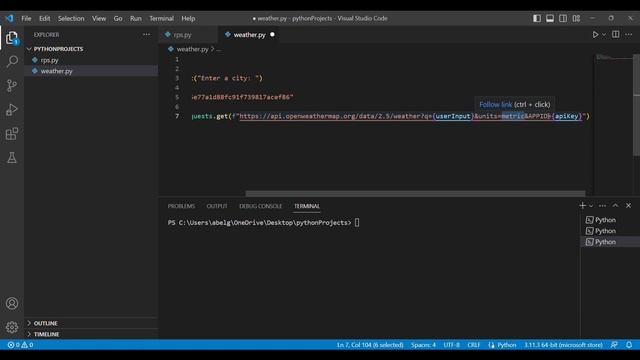Image resolution: width=640 pixels, height=360 pixels.
Task: Click the feedback icon in status bar
Action: 614,345
